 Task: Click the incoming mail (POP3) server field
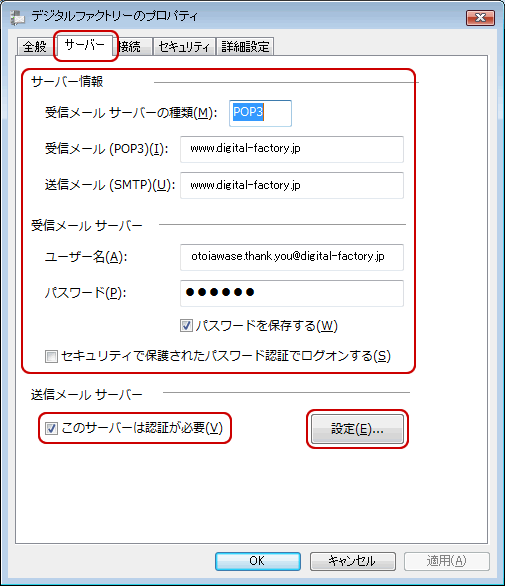[x=292, y=149]
